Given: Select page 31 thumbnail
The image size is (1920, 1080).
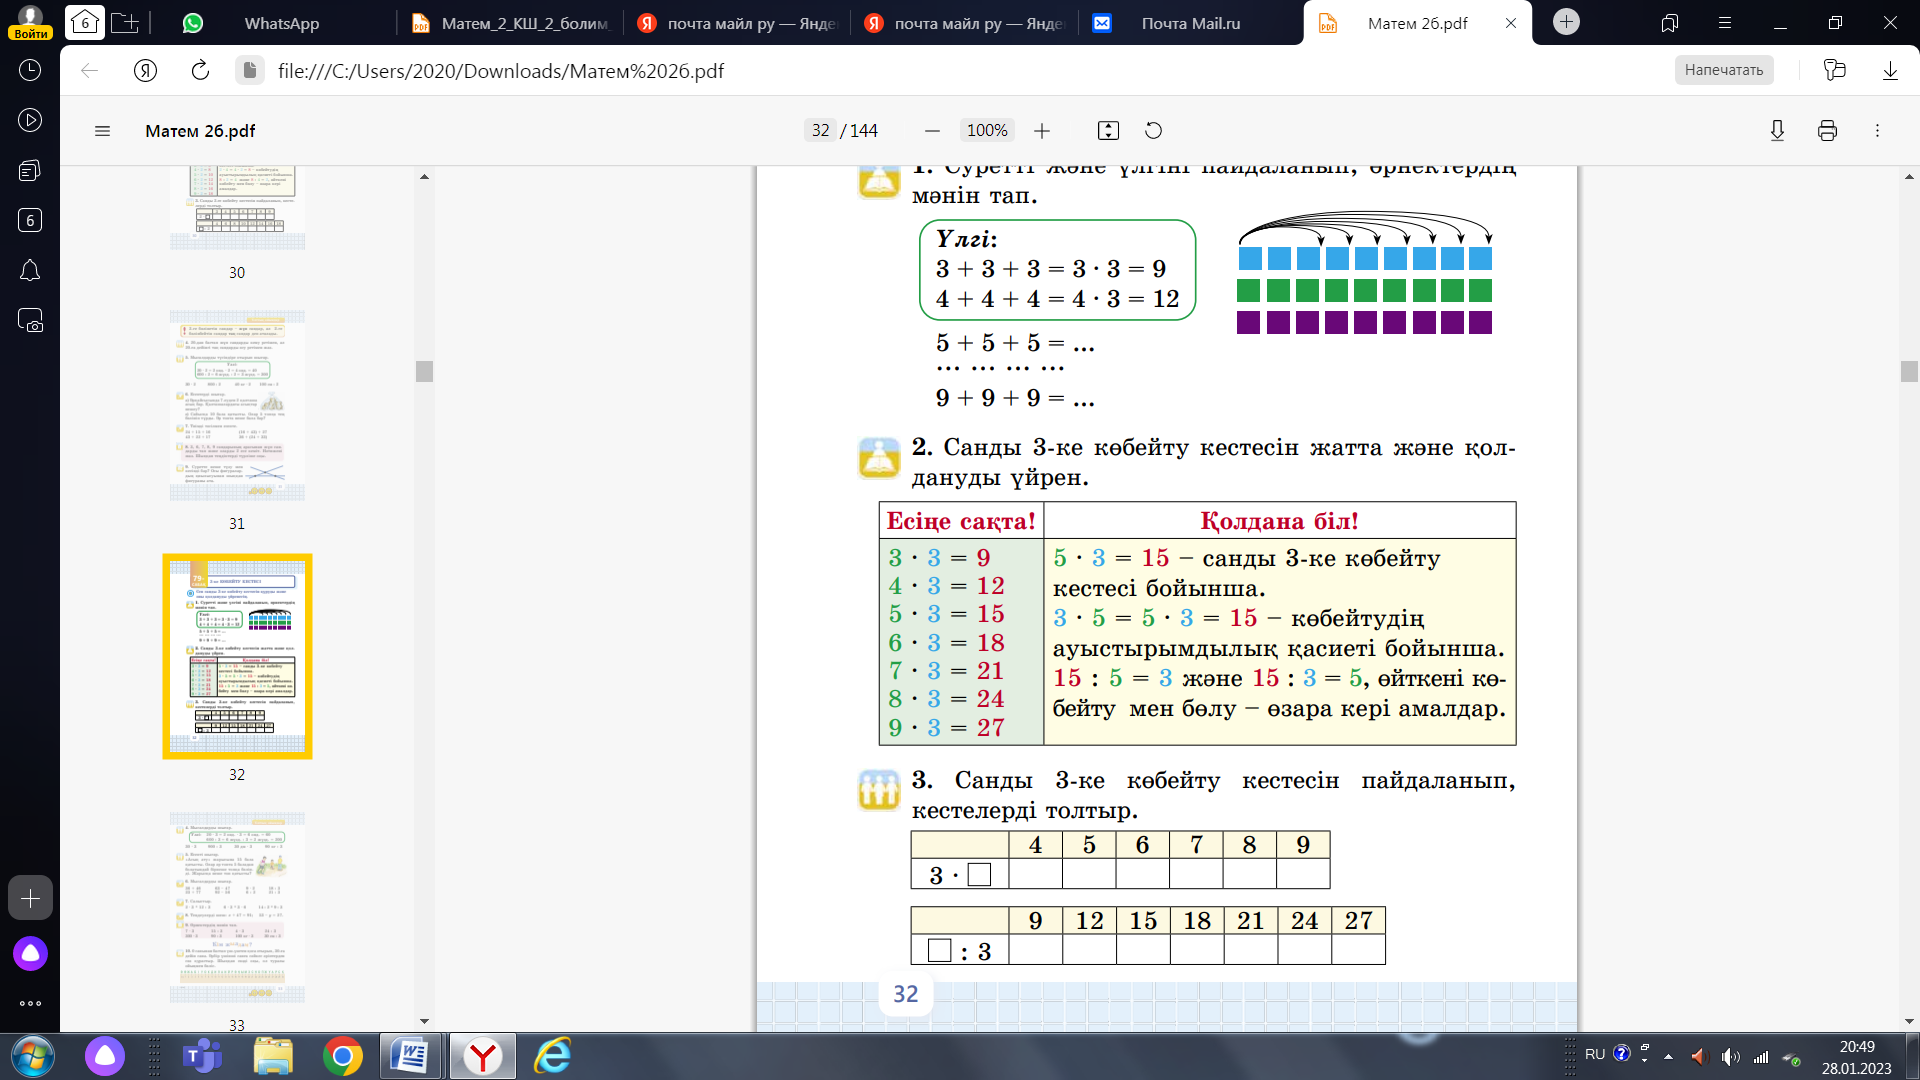Looking at the screenshot, I should 237,405.
